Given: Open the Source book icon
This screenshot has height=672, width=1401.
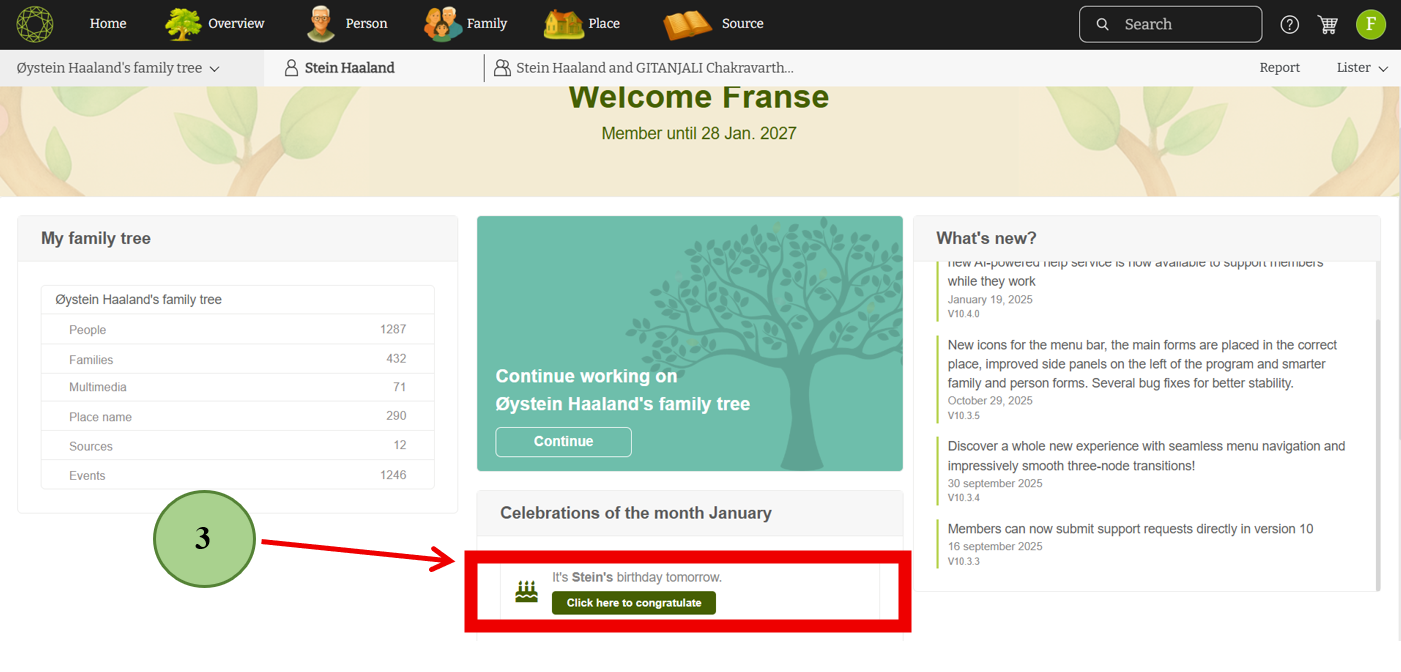Looking at the screenshot, I should coord(687,24).
